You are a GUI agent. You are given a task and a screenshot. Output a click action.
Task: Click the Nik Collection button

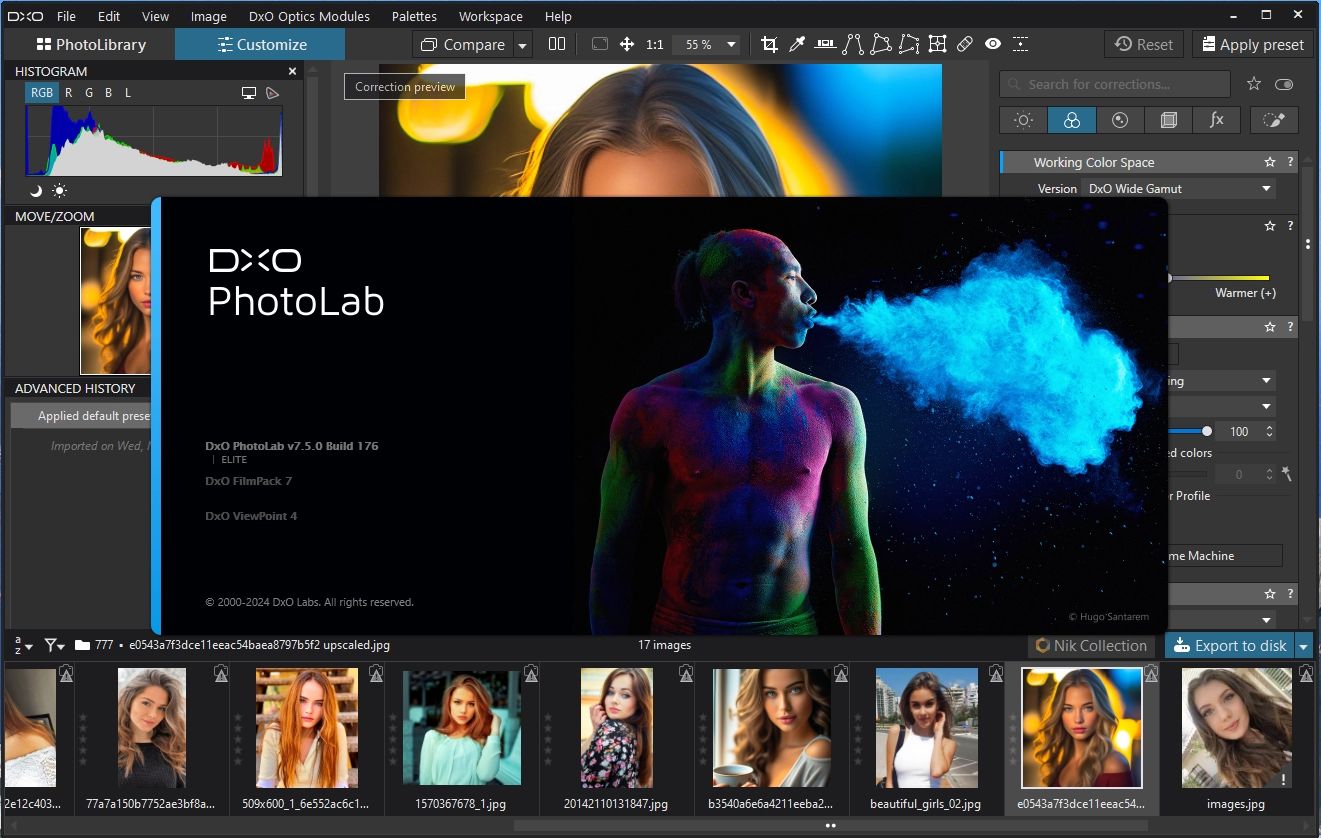[x=1091, y=646]
